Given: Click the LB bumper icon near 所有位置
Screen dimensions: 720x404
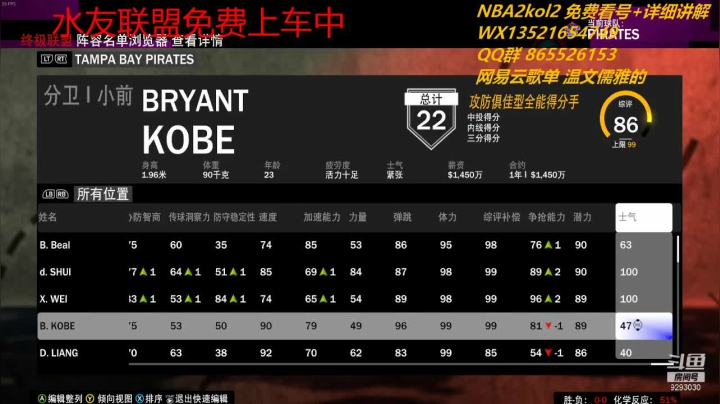Looking at the screenshot, I should tap(49, 194).
